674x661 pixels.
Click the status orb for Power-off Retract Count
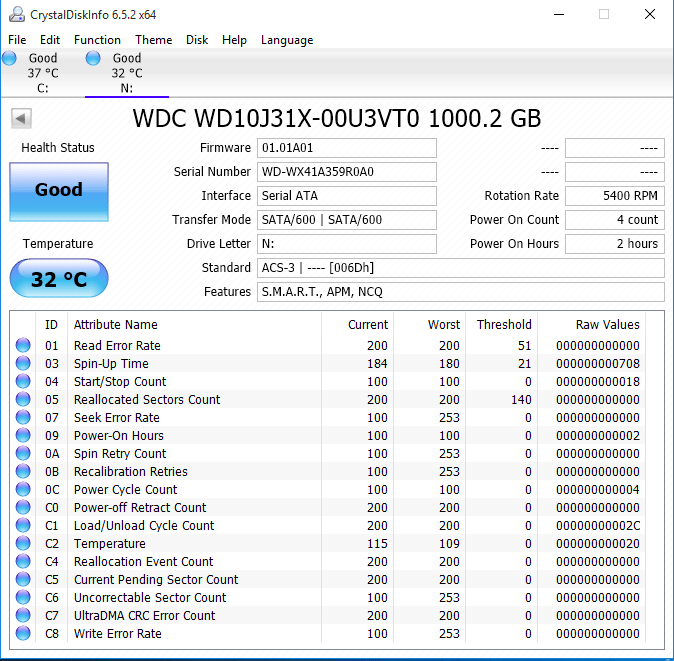[x=23, y=508]
